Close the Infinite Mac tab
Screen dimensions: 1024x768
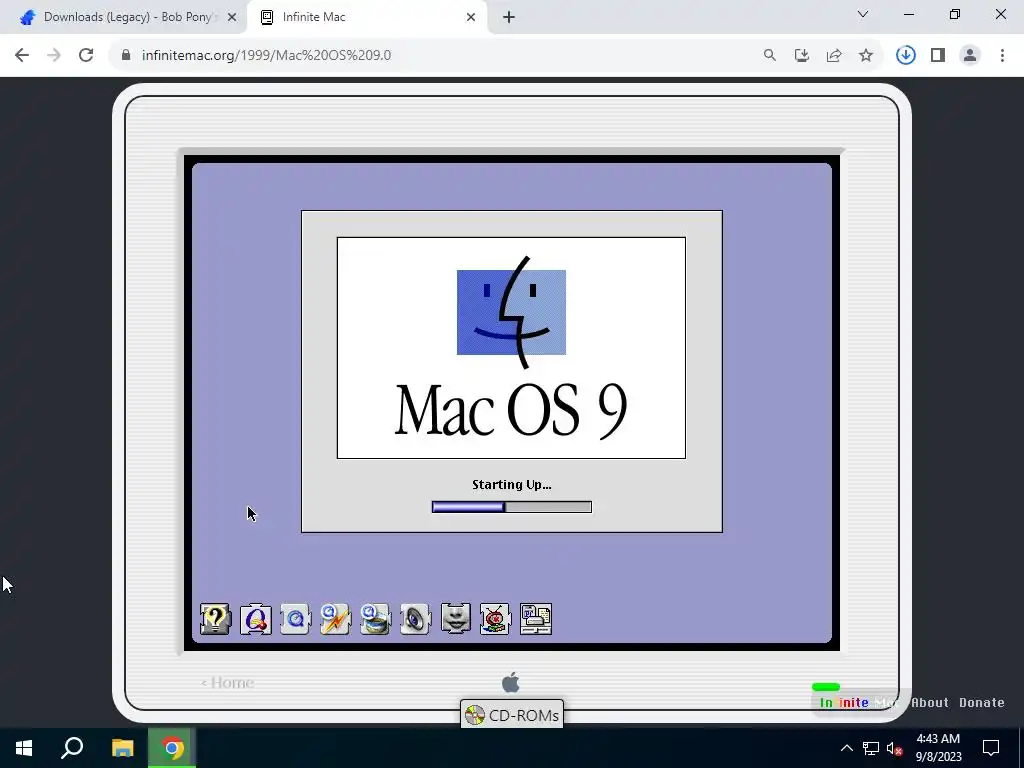click(x=471, y=18)
